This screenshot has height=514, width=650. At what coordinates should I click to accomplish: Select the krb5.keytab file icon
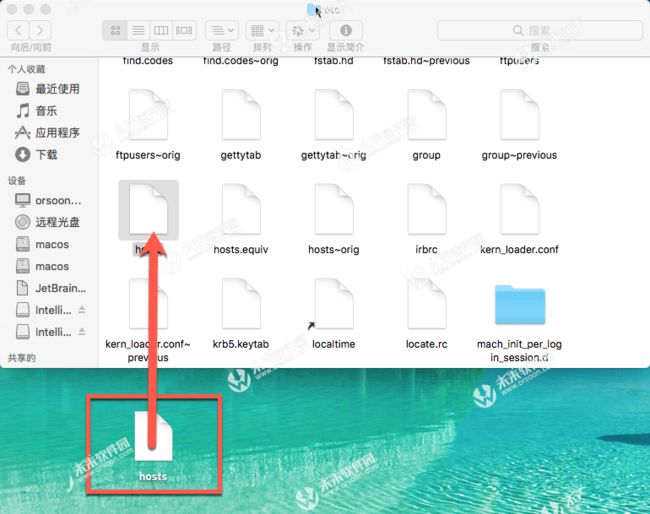point(241,304)
